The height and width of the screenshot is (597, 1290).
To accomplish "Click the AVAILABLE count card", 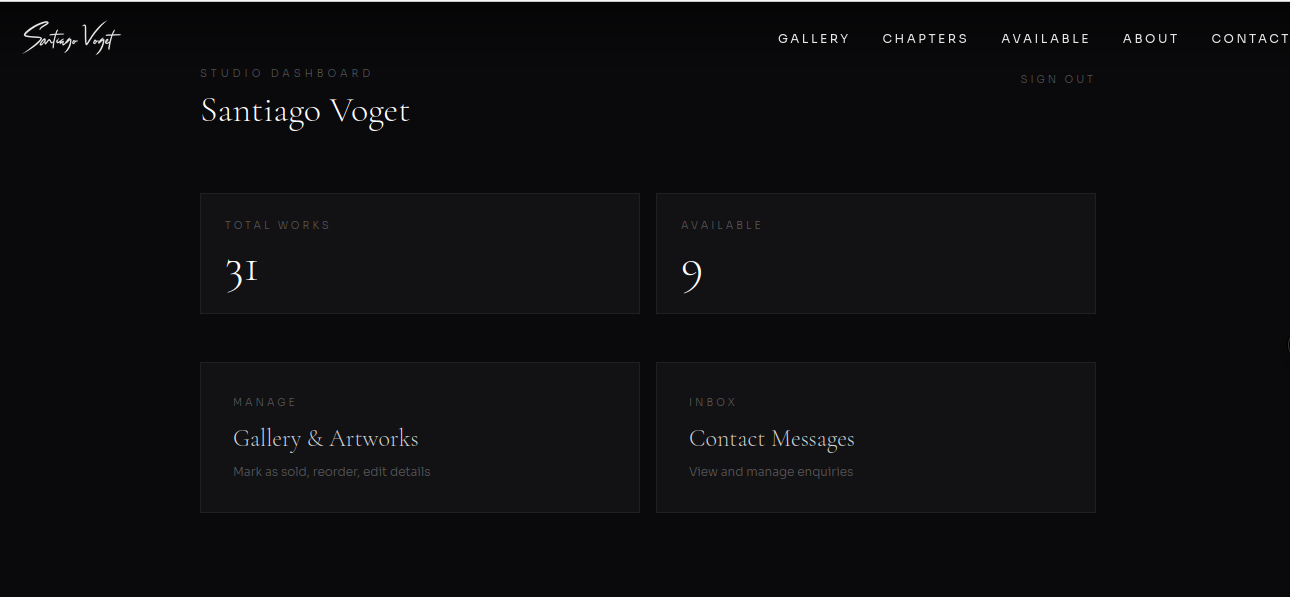I will coord(875,253).
